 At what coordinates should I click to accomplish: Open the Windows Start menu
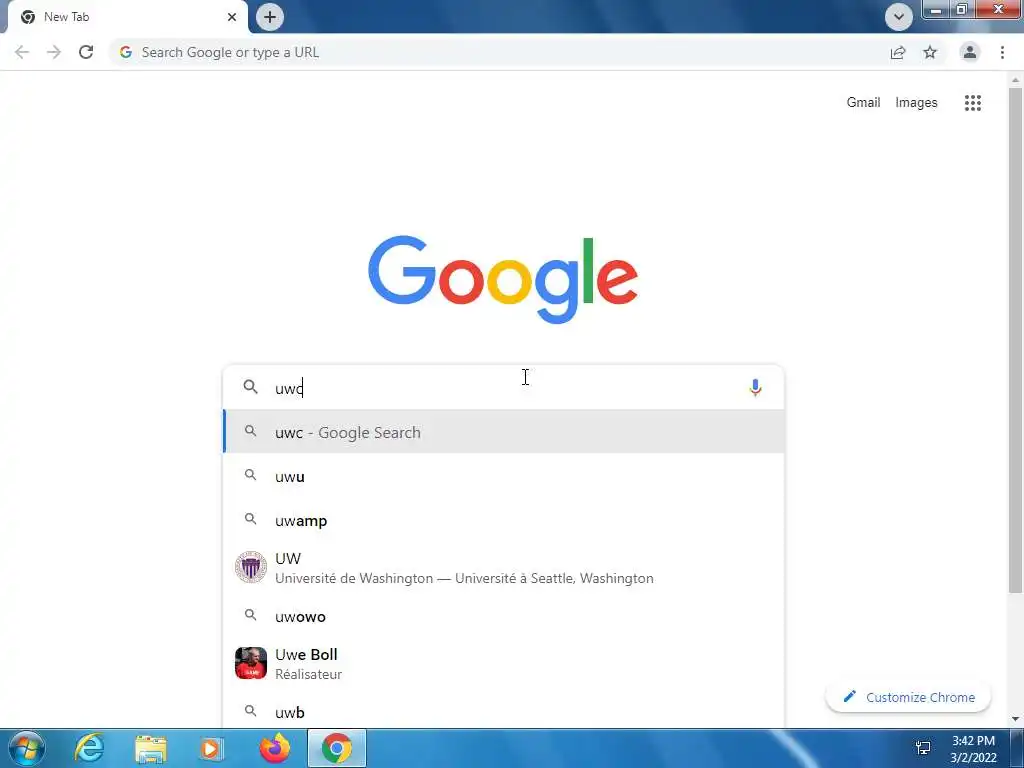pyautogui.click(x=26, y=748)
